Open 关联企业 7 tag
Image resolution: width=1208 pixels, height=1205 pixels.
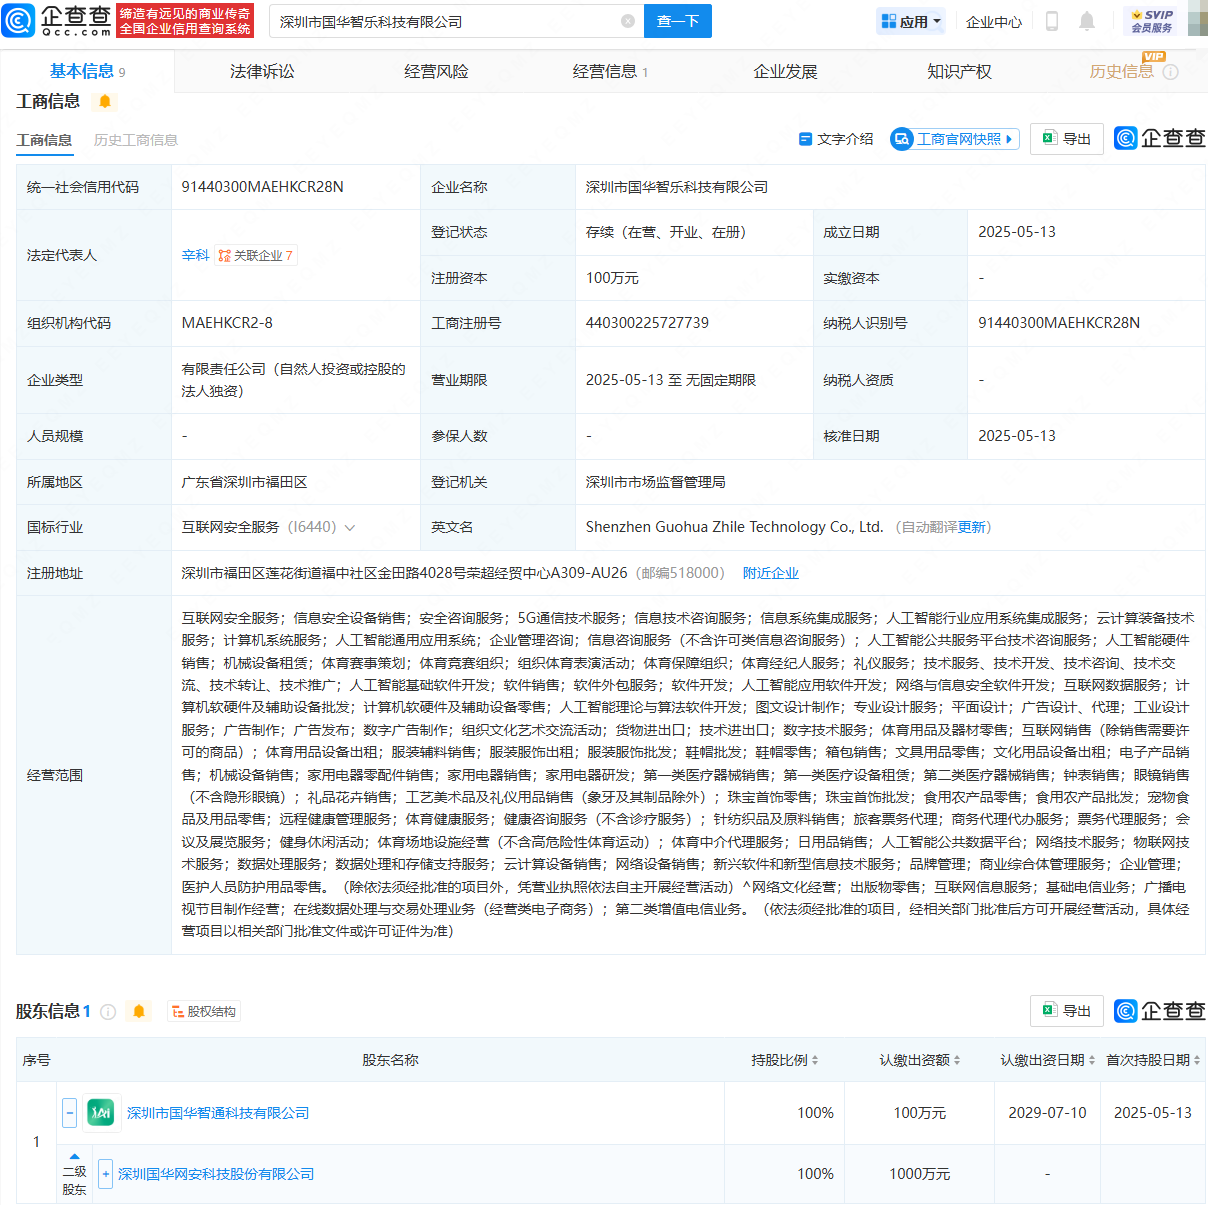point(256,256)
